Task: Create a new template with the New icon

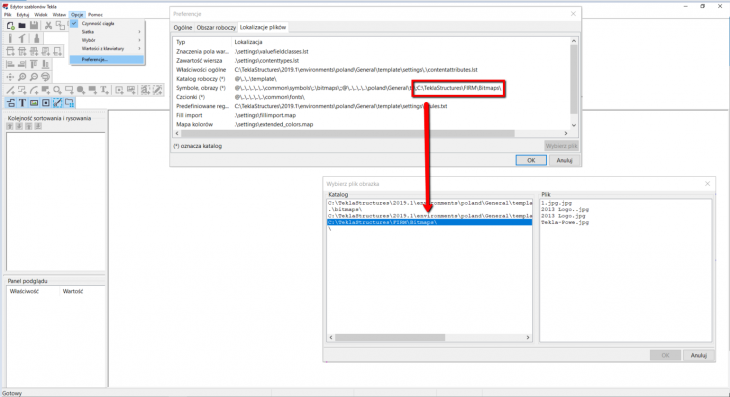Action: coord(10,26)
